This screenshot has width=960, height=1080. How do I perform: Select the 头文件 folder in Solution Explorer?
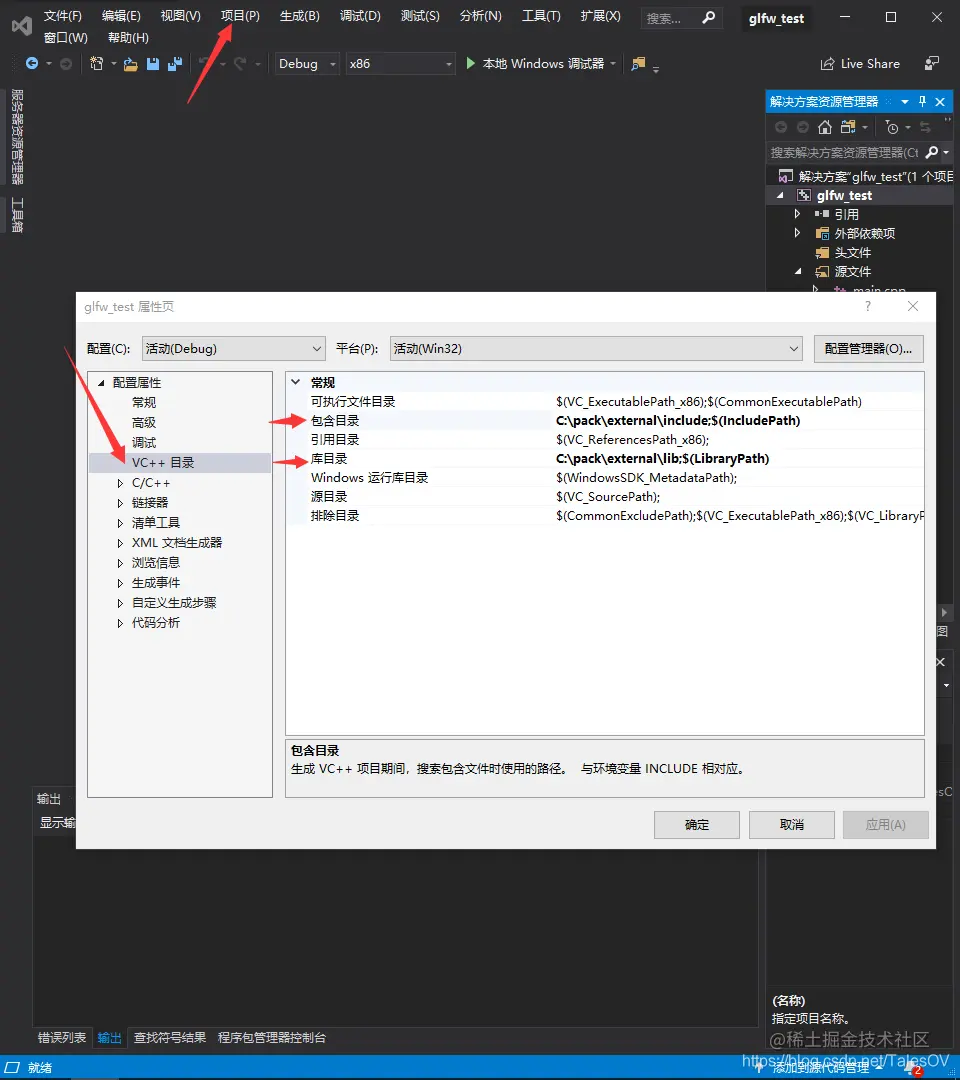coord(853,253)
